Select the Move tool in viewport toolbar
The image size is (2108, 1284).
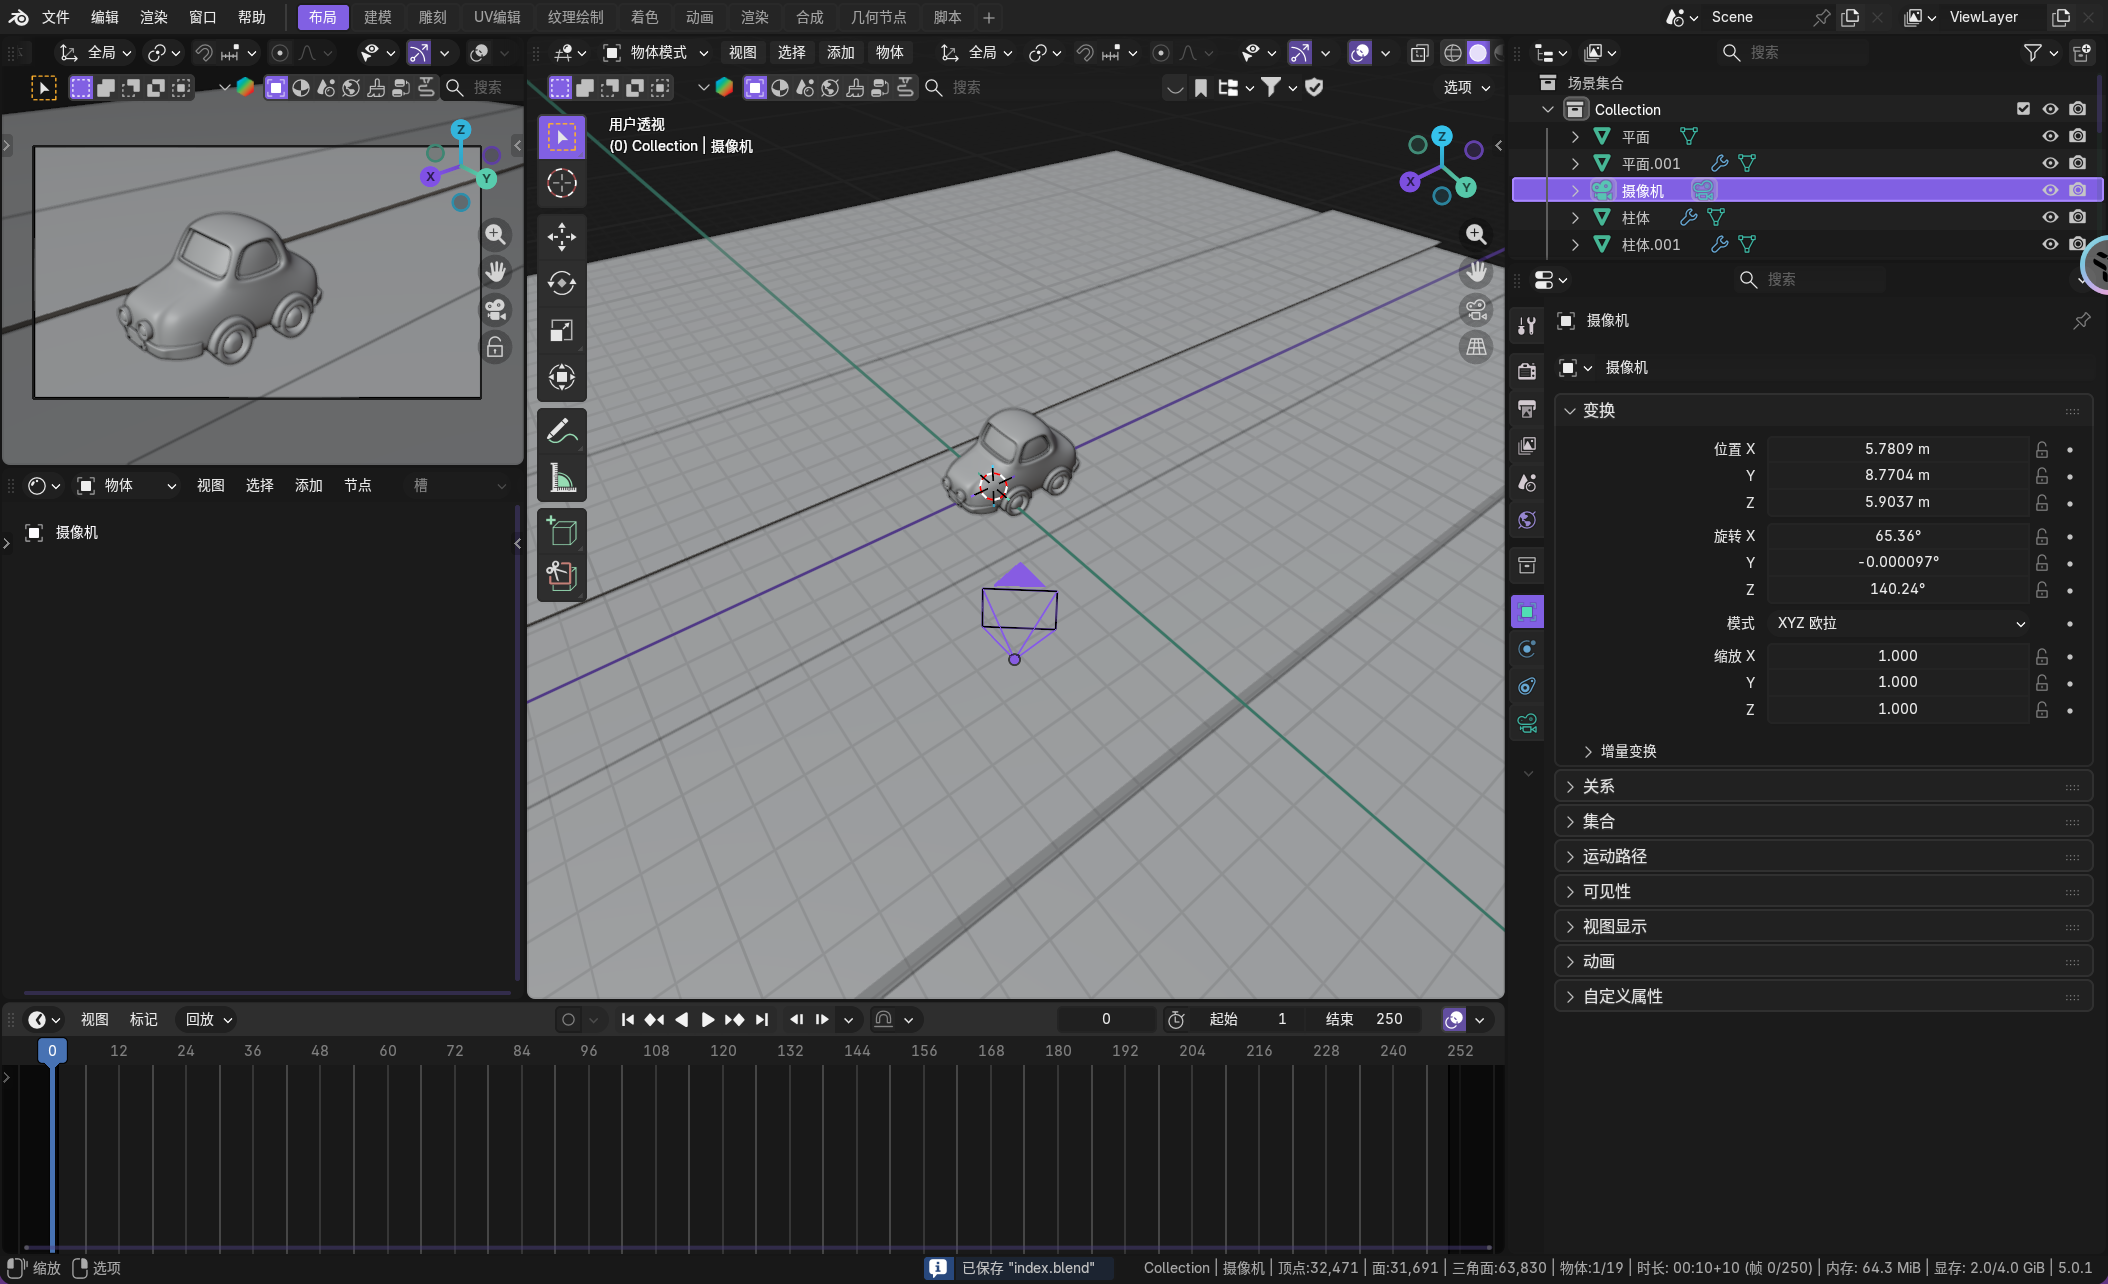561,237
